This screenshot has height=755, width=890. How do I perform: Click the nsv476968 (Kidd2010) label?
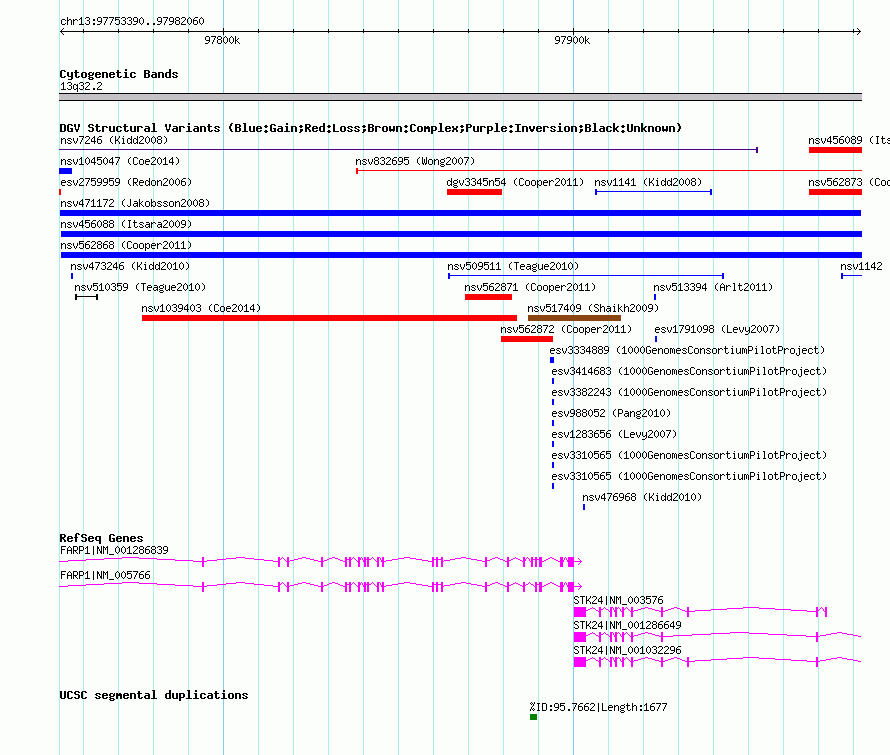642,497
